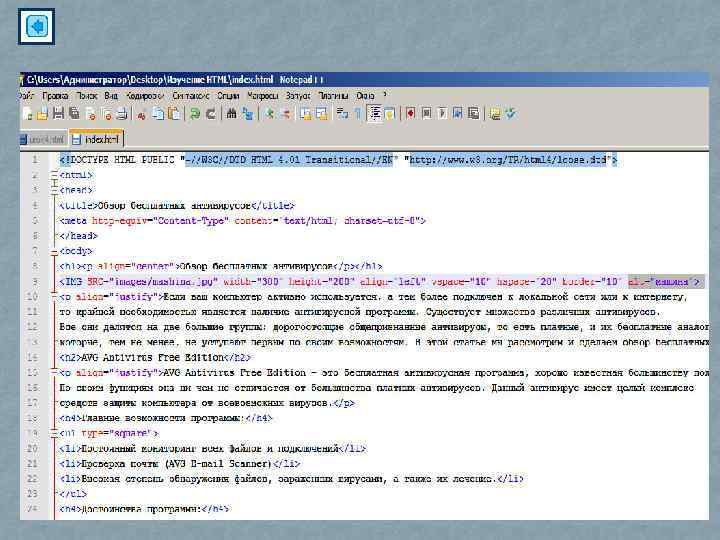
Task: Toggle the Indent Guide toolbar icon
Action: [375, 113]
